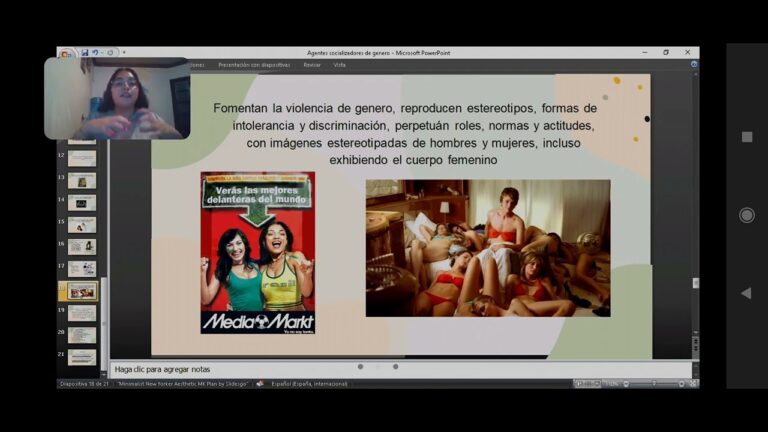768x432 pixels.
Task: Zoom in with the plus button
Action: click(x=681, y=384)
